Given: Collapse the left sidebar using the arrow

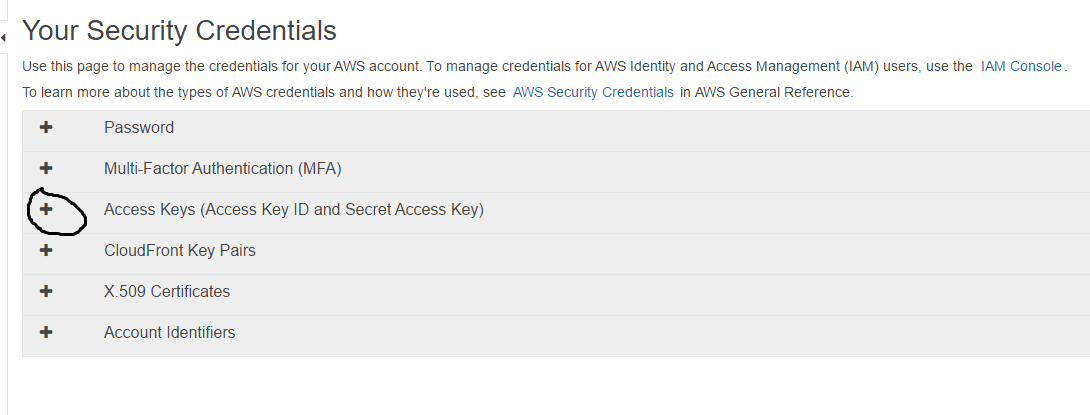Looking at the screenshot, I should click(x=3, y=38).
